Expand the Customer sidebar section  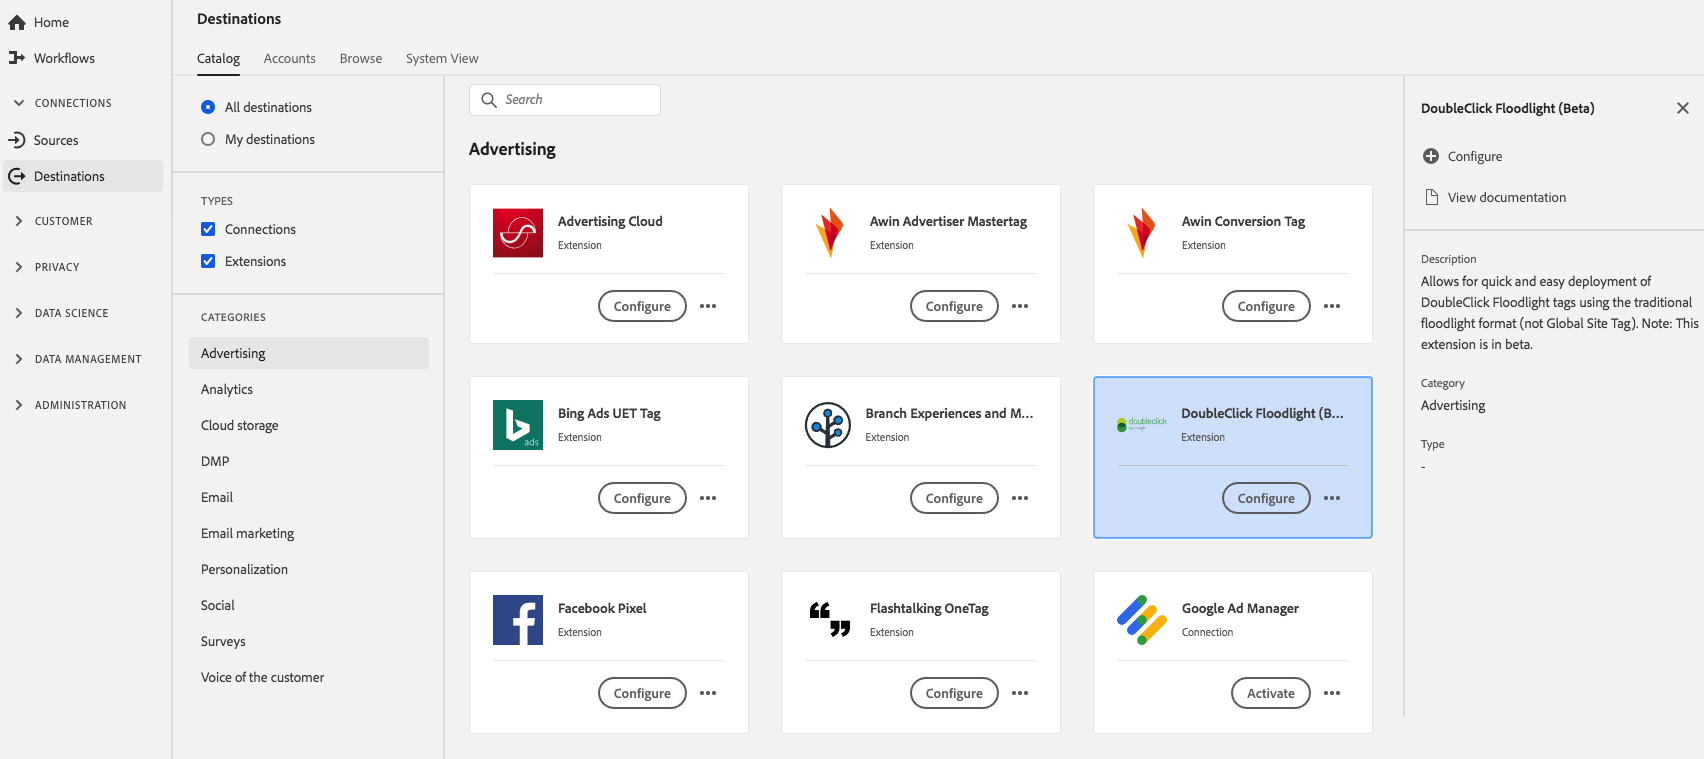pos(19,221)
